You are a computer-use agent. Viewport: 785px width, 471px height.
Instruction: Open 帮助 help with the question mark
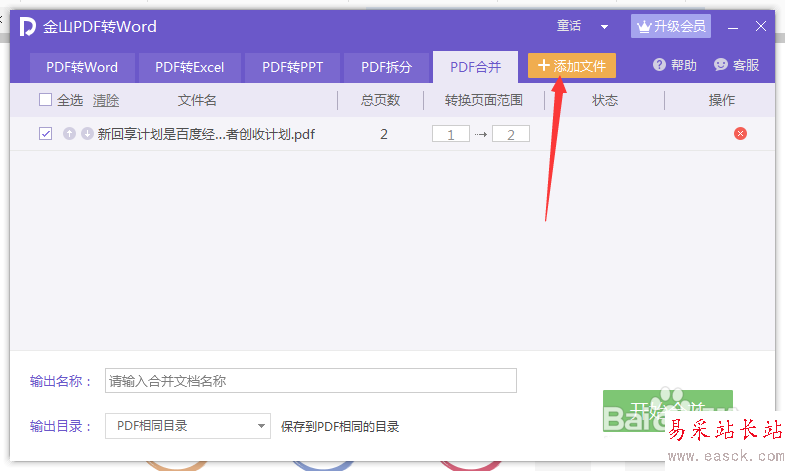click(x=674, y=65)
